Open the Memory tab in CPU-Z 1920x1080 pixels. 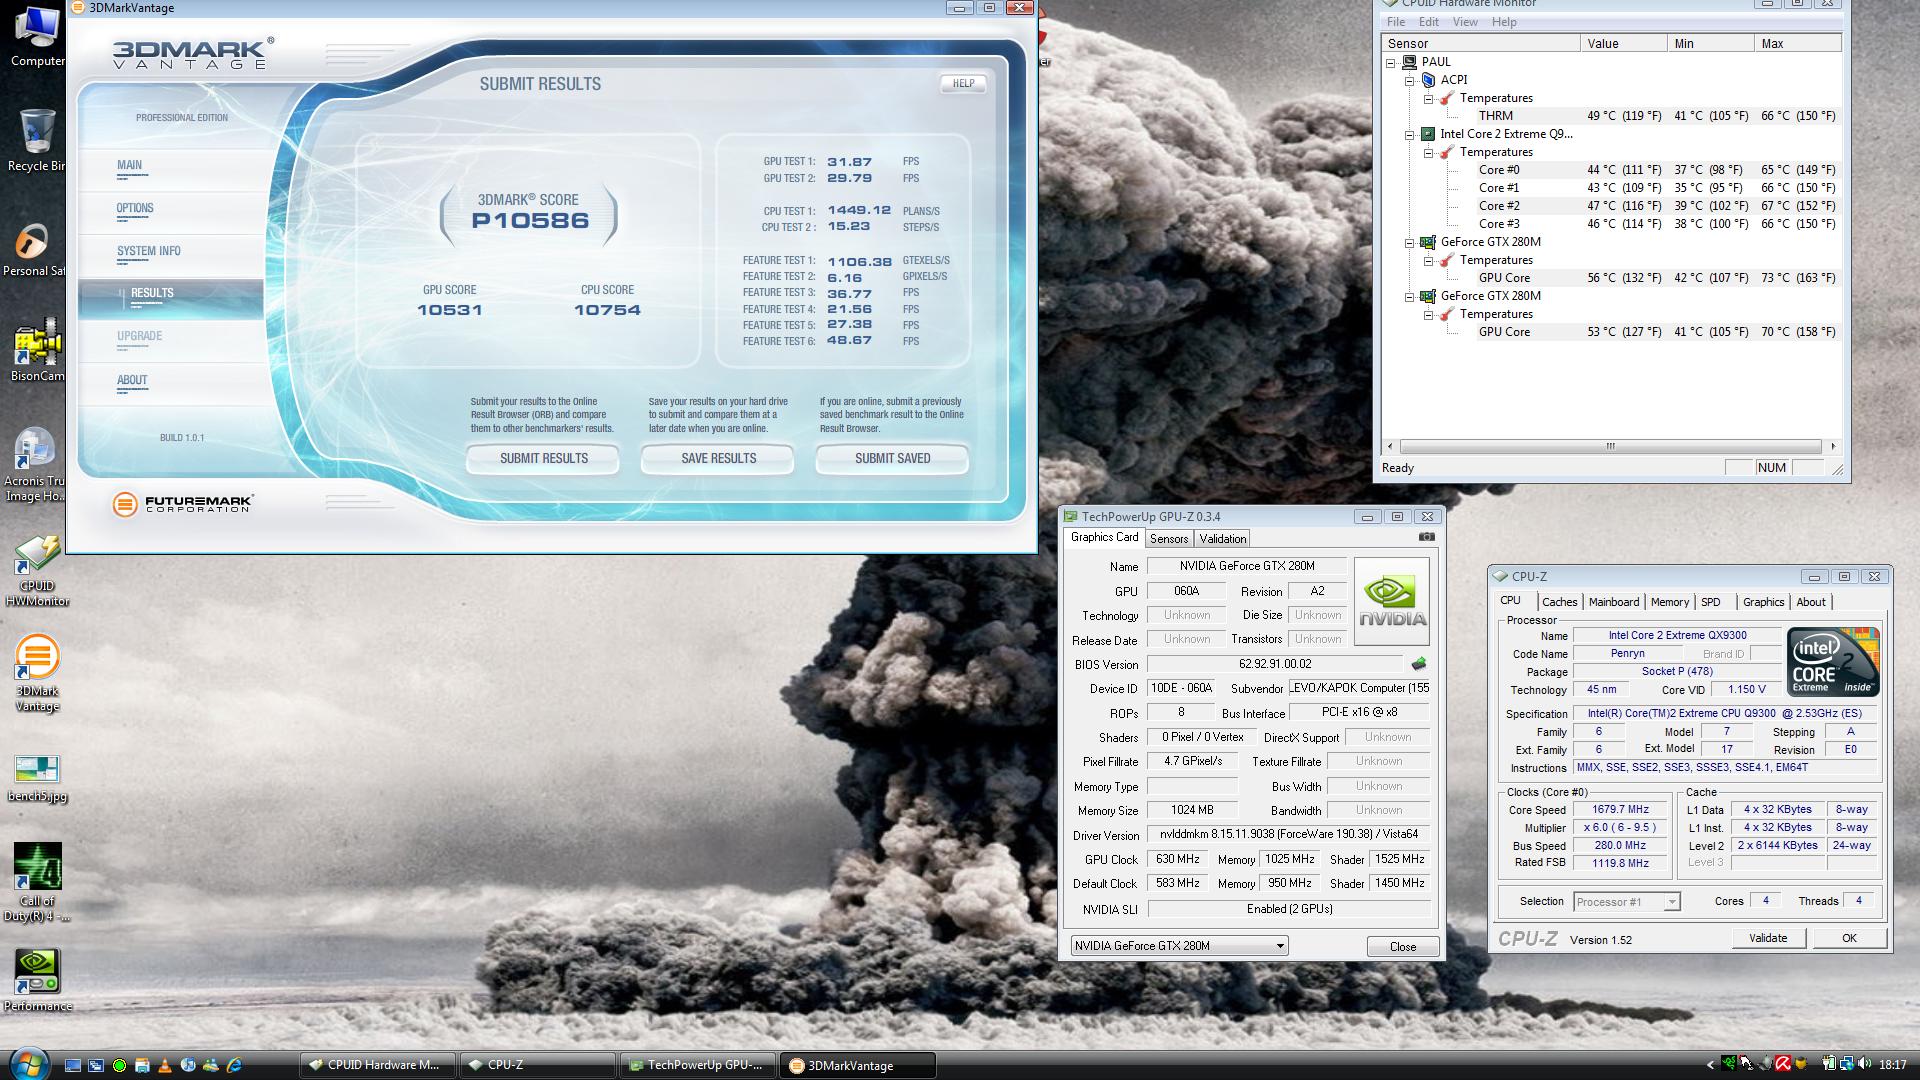click(1669, 602)
